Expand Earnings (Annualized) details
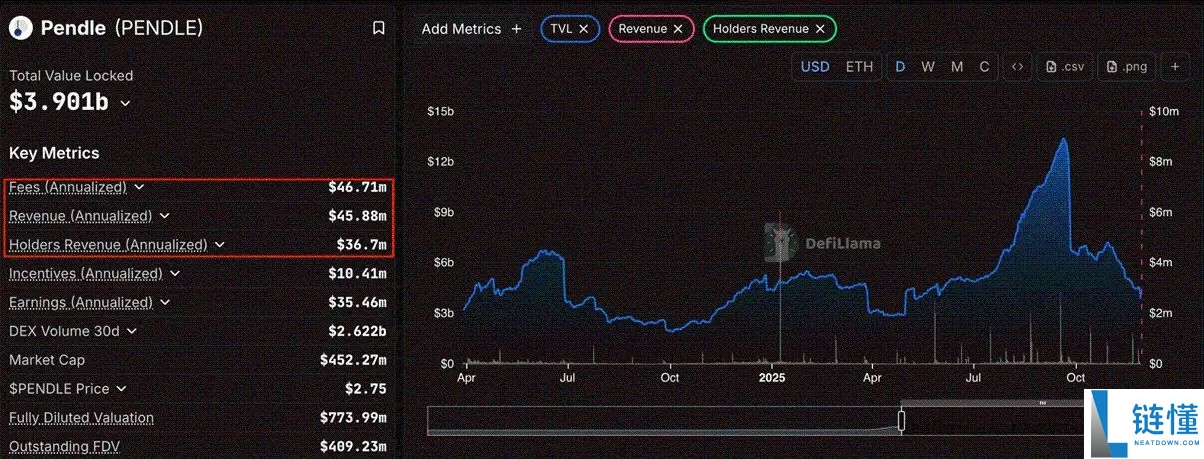1204x459 pixels. (x=165, y=302)
